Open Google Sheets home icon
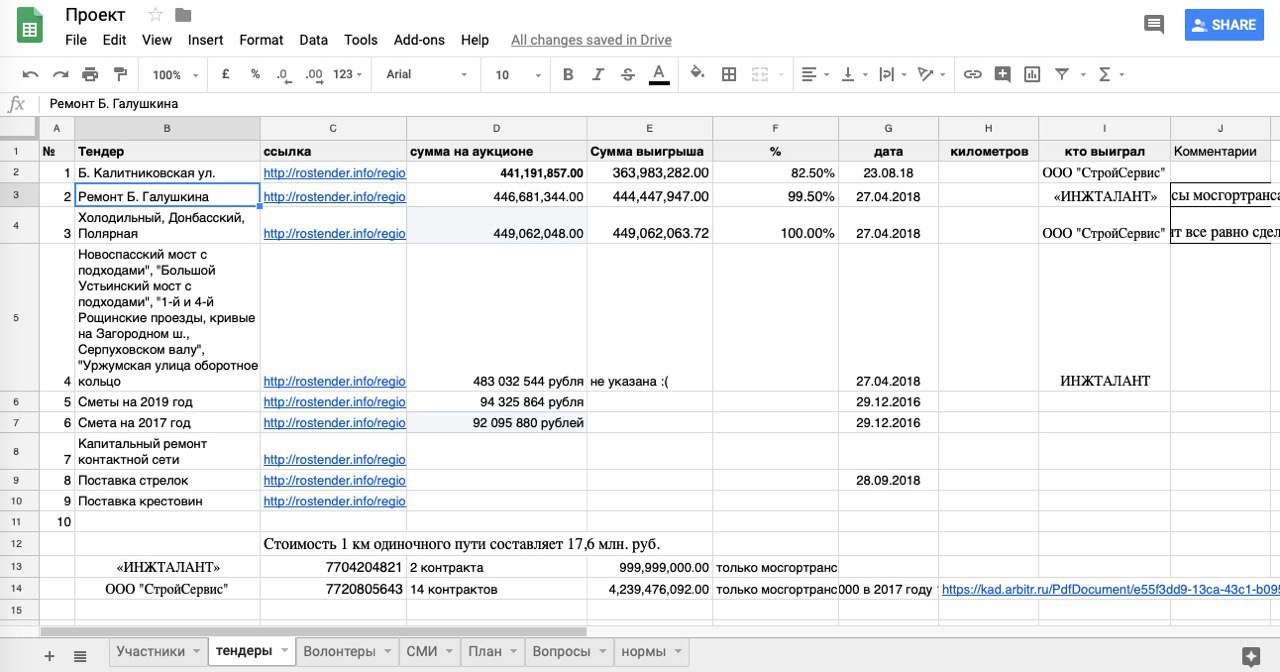 click(x=30, y=25)
